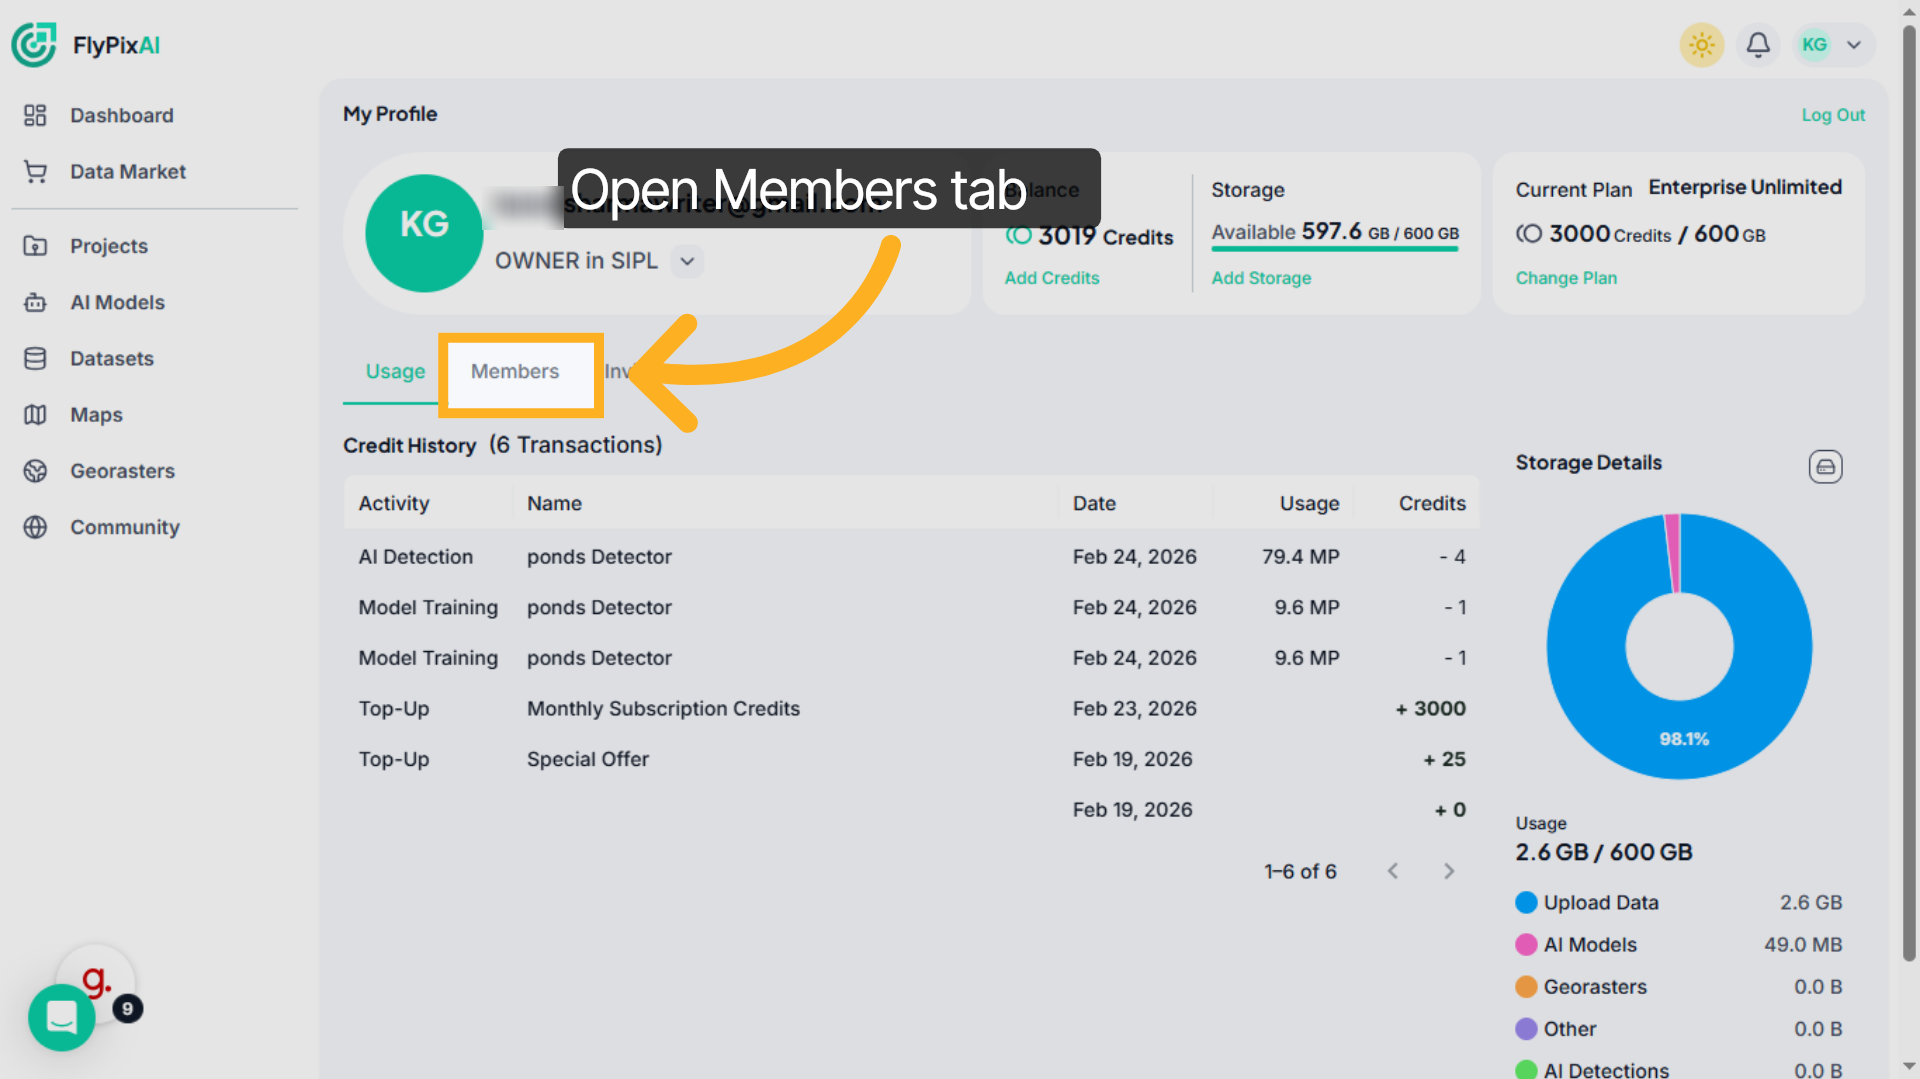
Task: Open the AI Models robot icon
Action: pos(35,302)
